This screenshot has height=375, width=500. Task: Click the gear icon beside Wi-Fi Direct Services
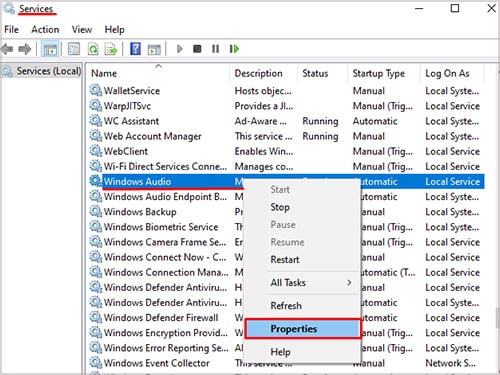pyautogui.click(x=96, y=166)
